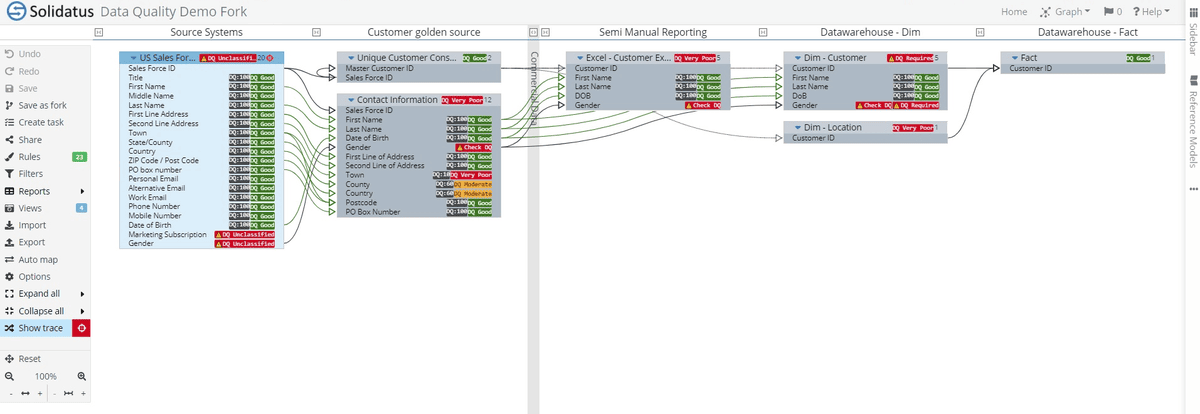Expand the collapsed Commercial Data layer
Viewport: 1200px width, 414px height.
click(533, 33)
